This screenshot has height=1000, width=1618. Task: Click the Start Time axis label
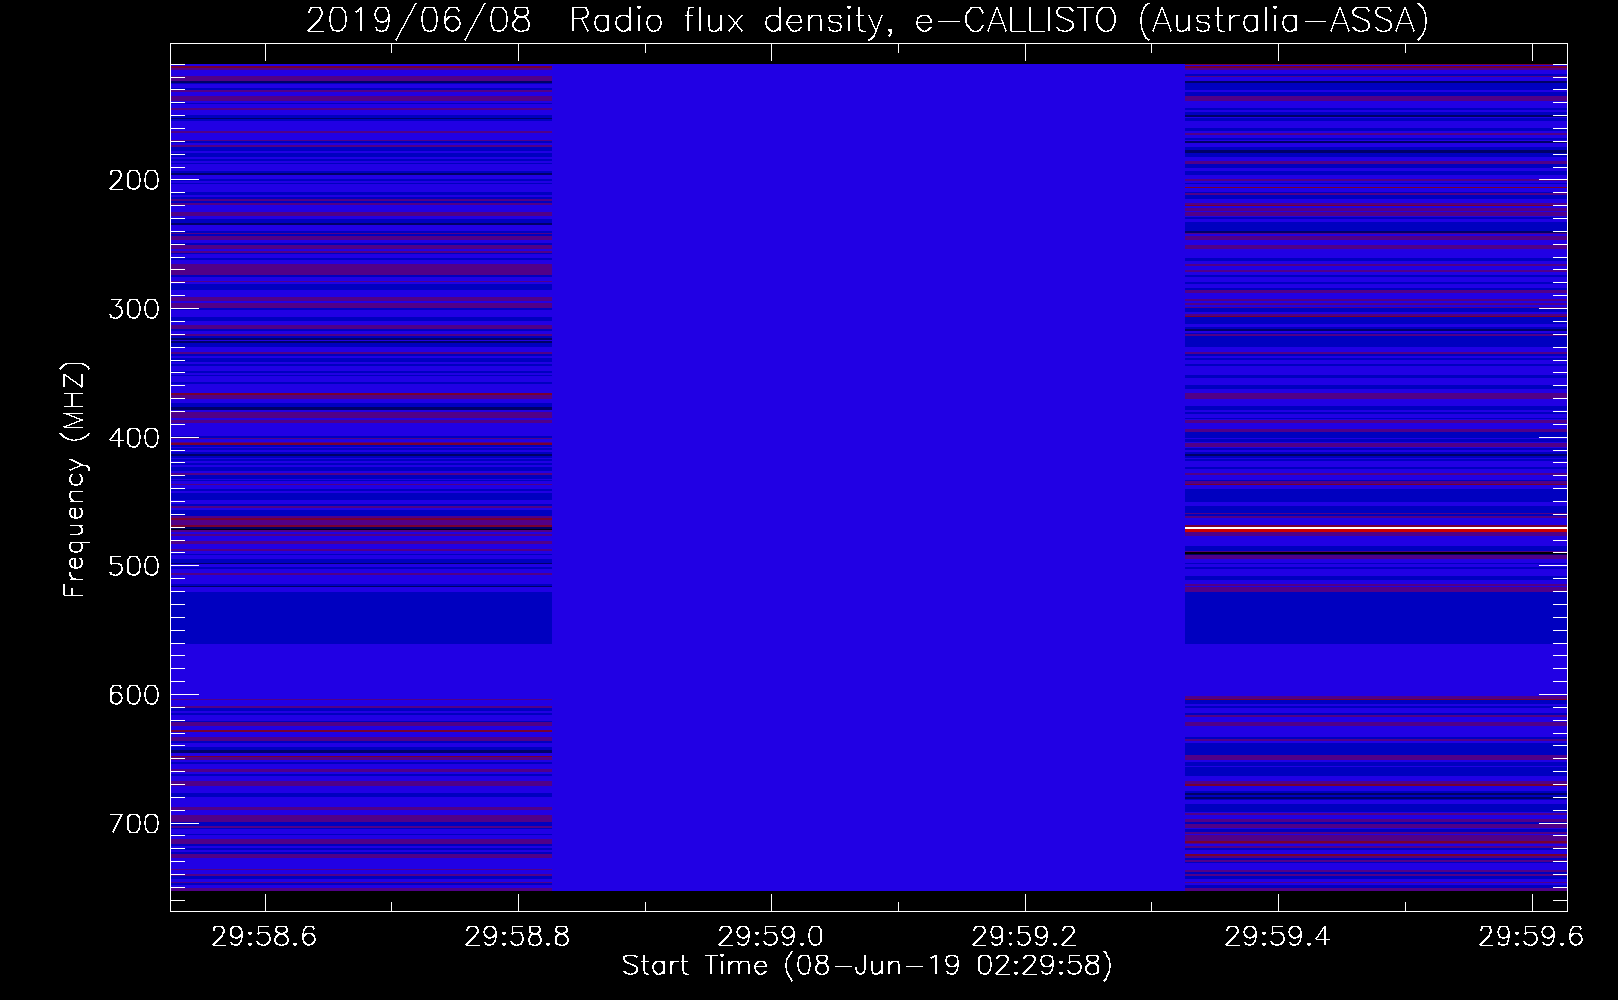[867, 966]
